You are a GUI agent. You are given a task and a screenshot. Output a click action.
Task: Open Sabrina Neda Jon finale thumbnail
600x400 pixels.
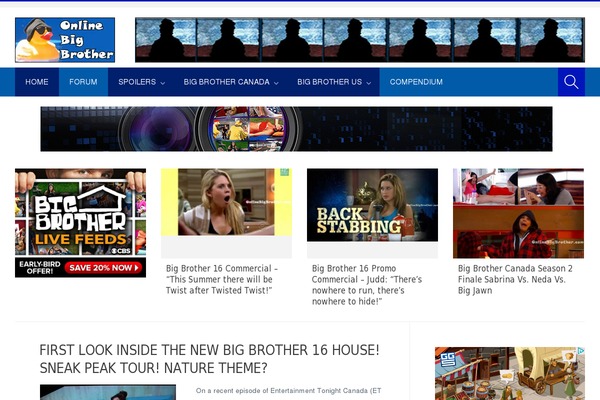pos(518,213)
